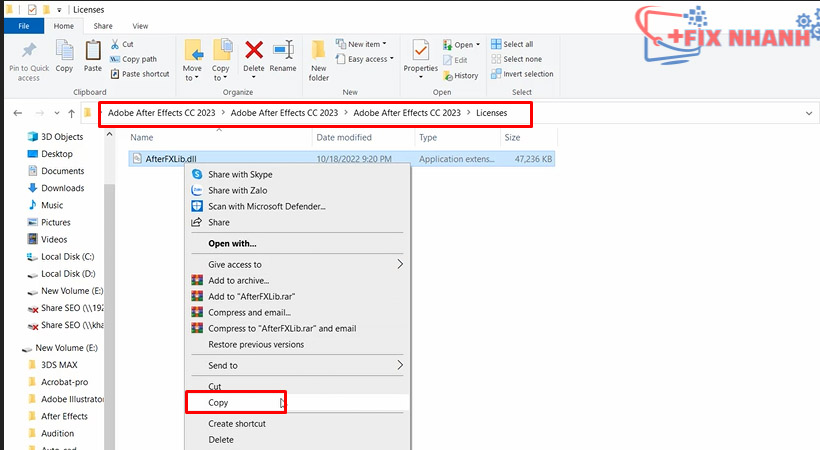The width and height of the screenshot is (820, 450).
Task: Switch to the View ribbon tab
Action: [140, 26]
